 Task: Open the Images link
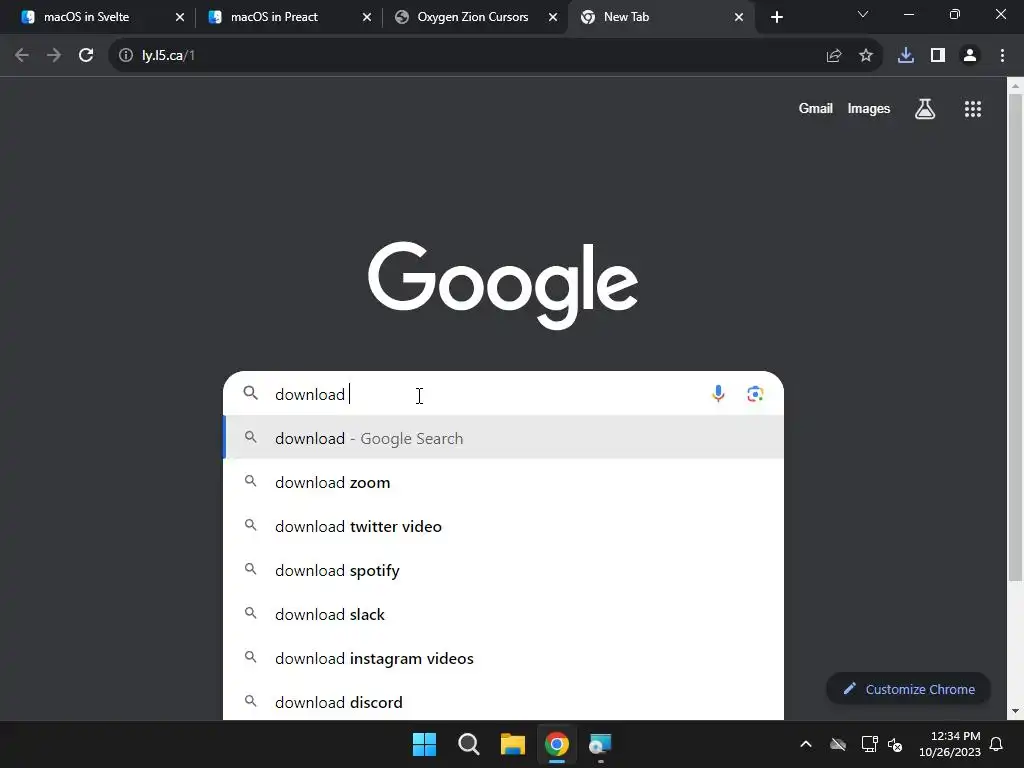click(869, 108)
